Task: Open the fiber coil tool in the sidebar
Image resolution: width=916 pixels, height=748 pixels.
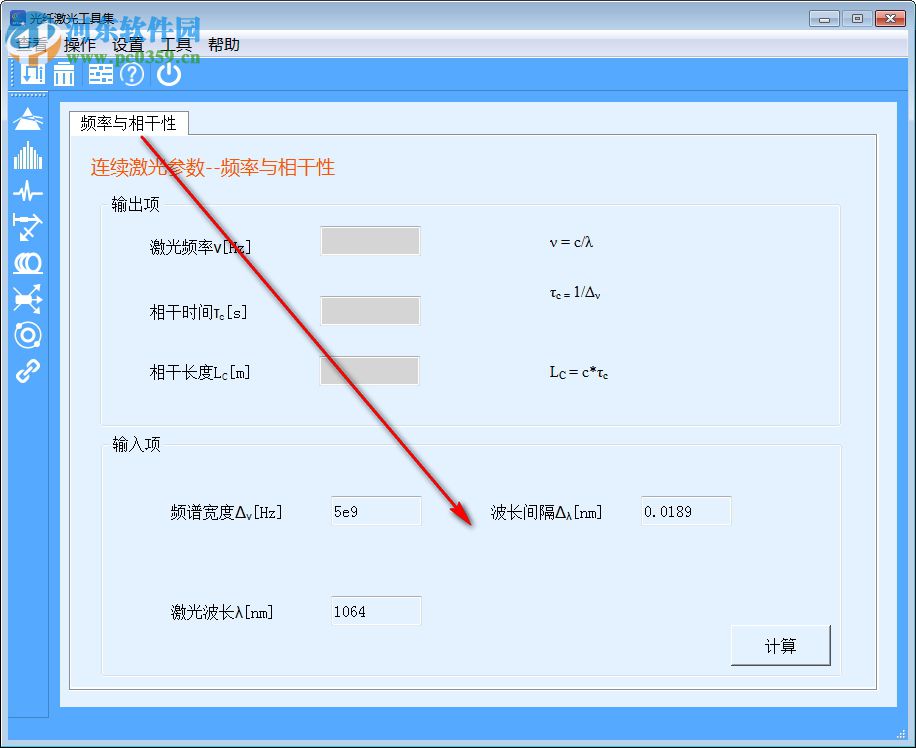Action: pyautogui.click(x=27, y=263)
